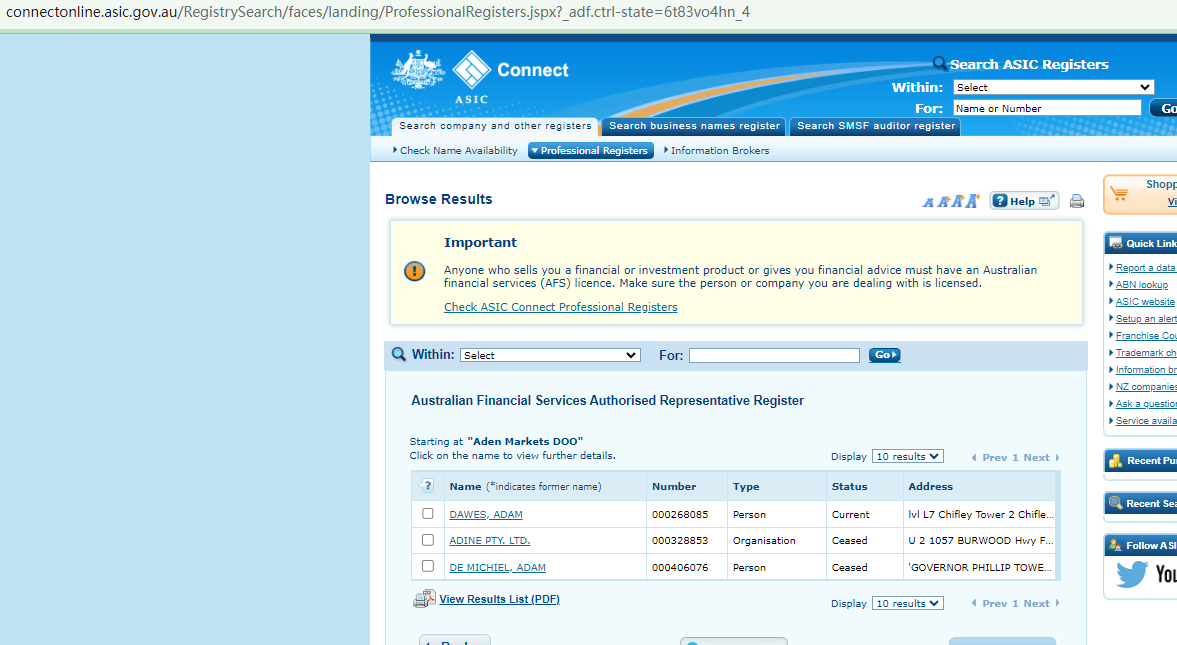
Task: Switch to Search business names register tab
Action: coord(694,126)
